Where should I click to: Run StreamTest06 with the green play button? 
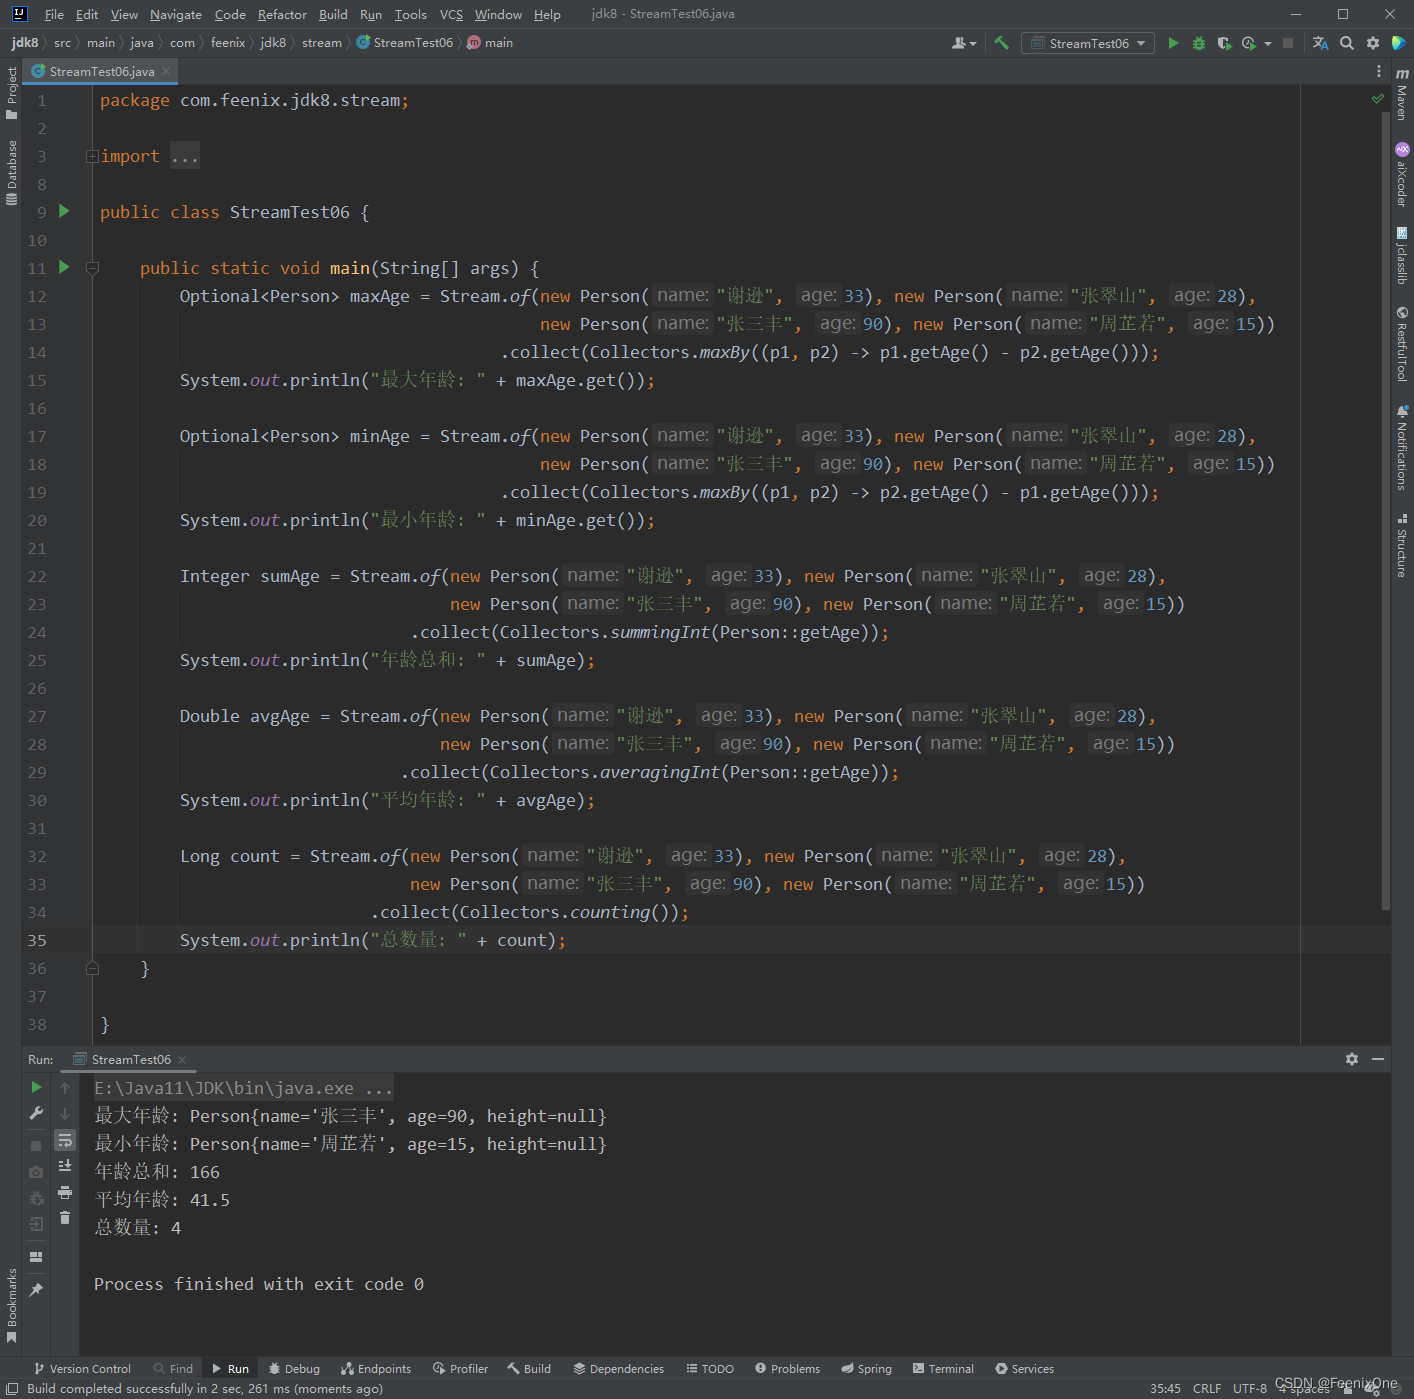pyautogui.click(x=1173, y=43)
